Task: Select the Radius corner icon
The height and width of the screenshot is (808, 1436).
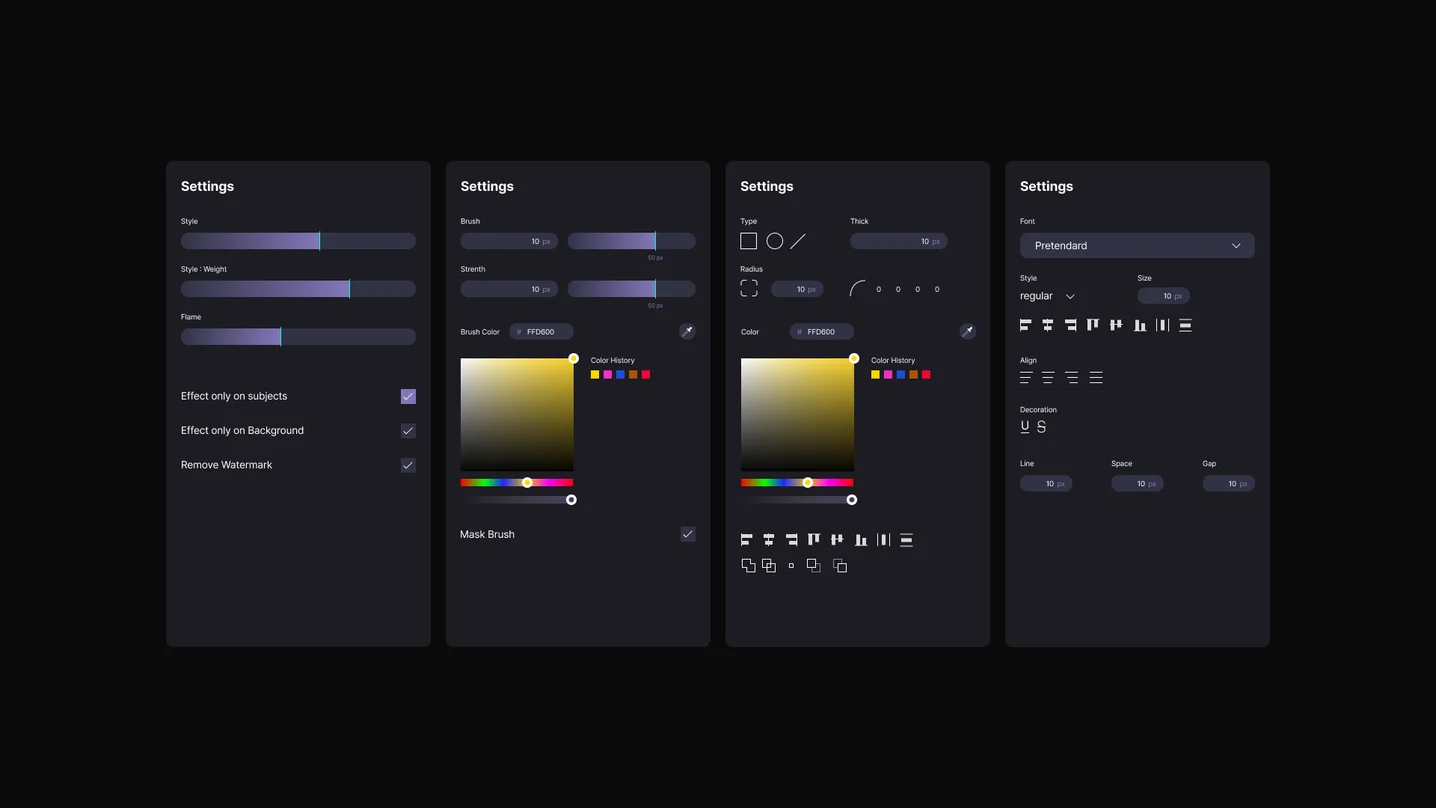Action: click(748, 287)
